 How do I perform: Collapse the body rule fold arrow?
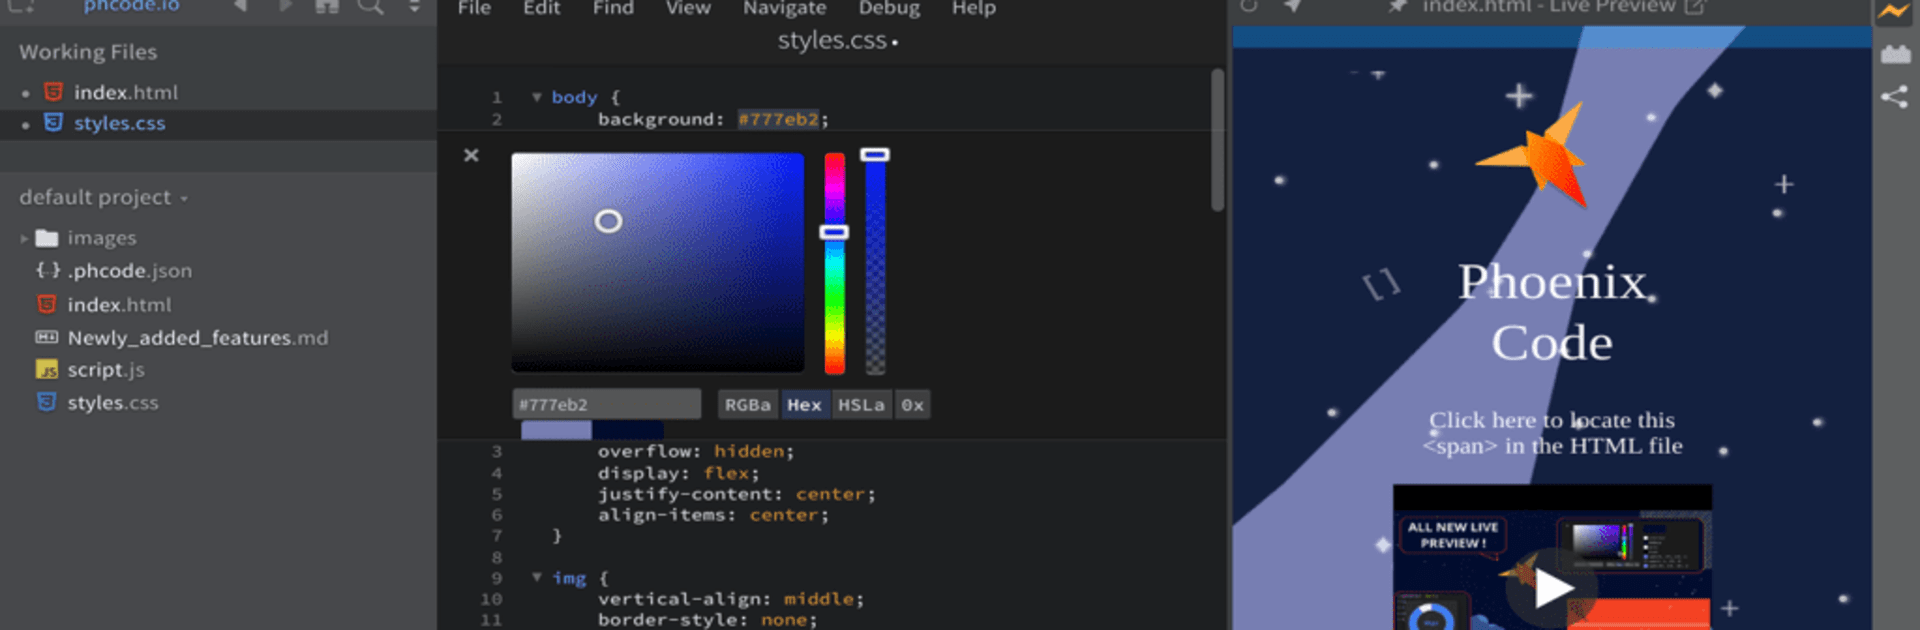tap(537, 97)
